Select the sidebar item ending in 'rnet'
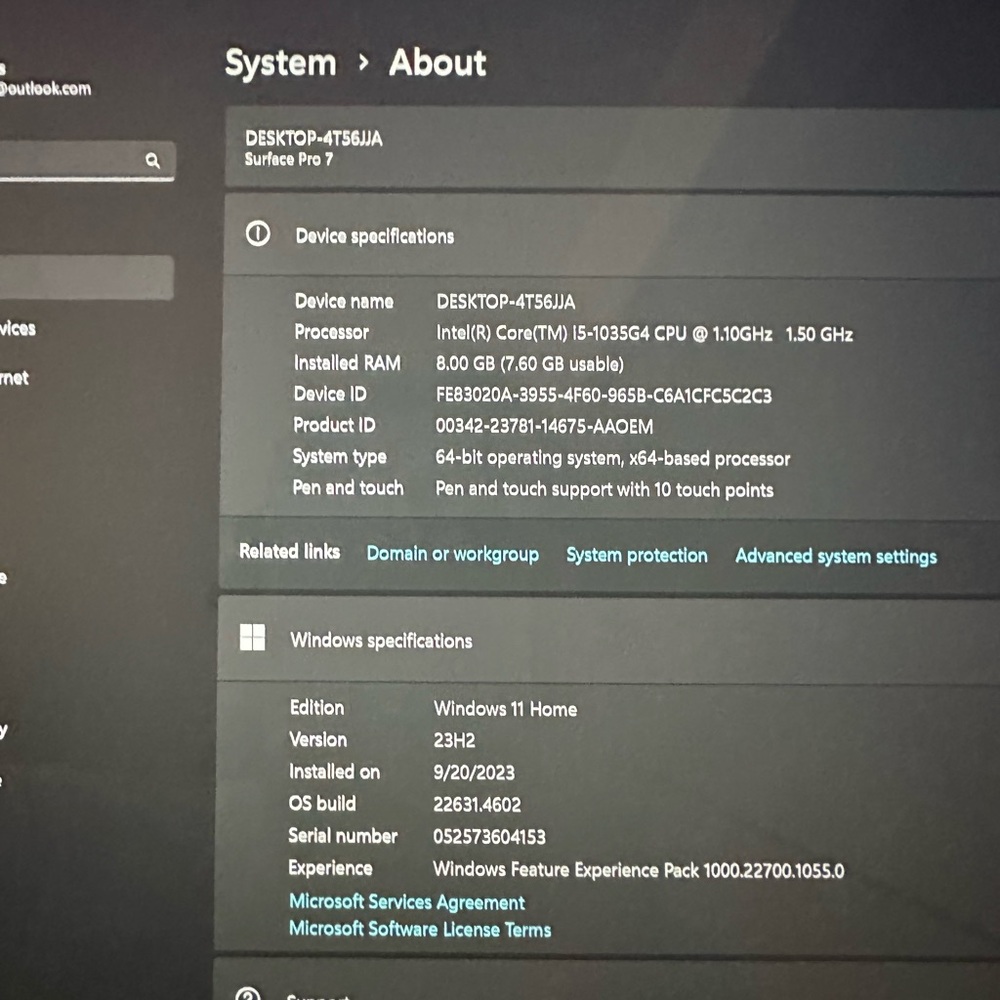This screenshot has width=1000, height=1000. 15,378
